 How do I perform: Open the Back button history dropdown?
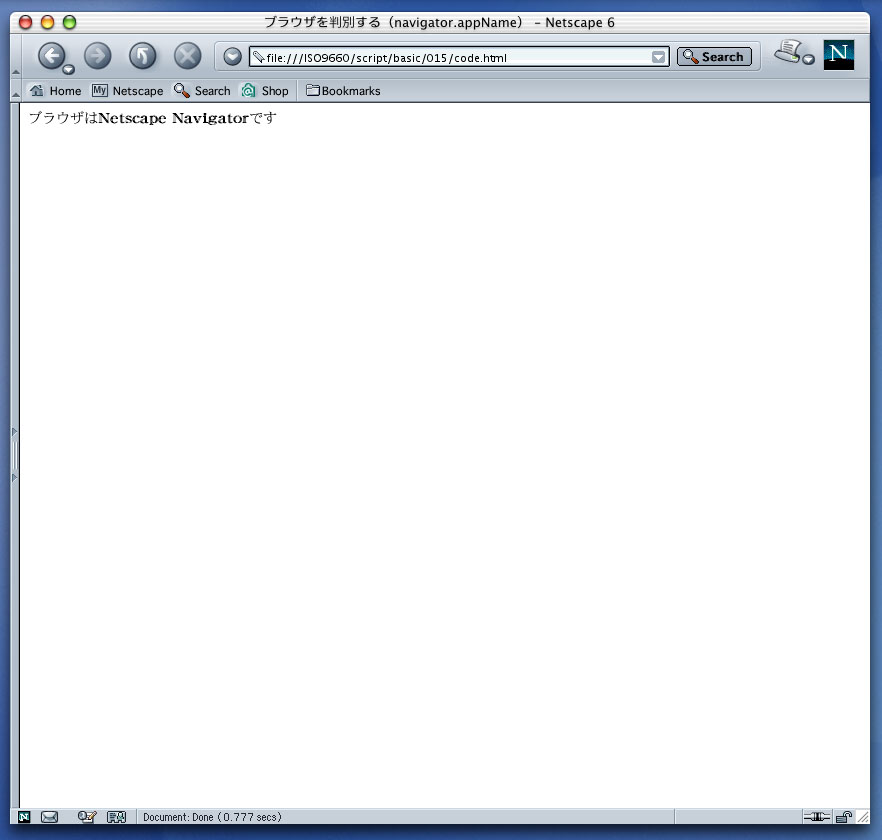coord(69,70)
